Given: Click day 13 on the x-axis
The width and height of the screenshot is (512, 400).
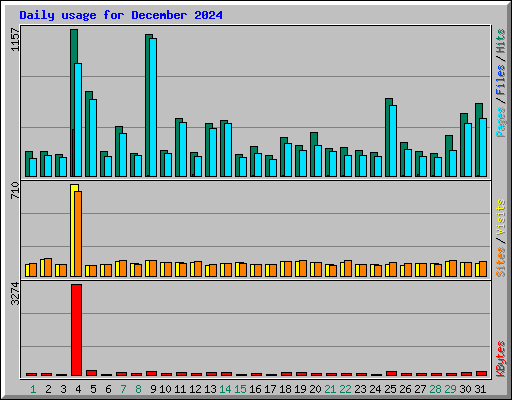Looking at the screenshot, I should pos(210,389).
